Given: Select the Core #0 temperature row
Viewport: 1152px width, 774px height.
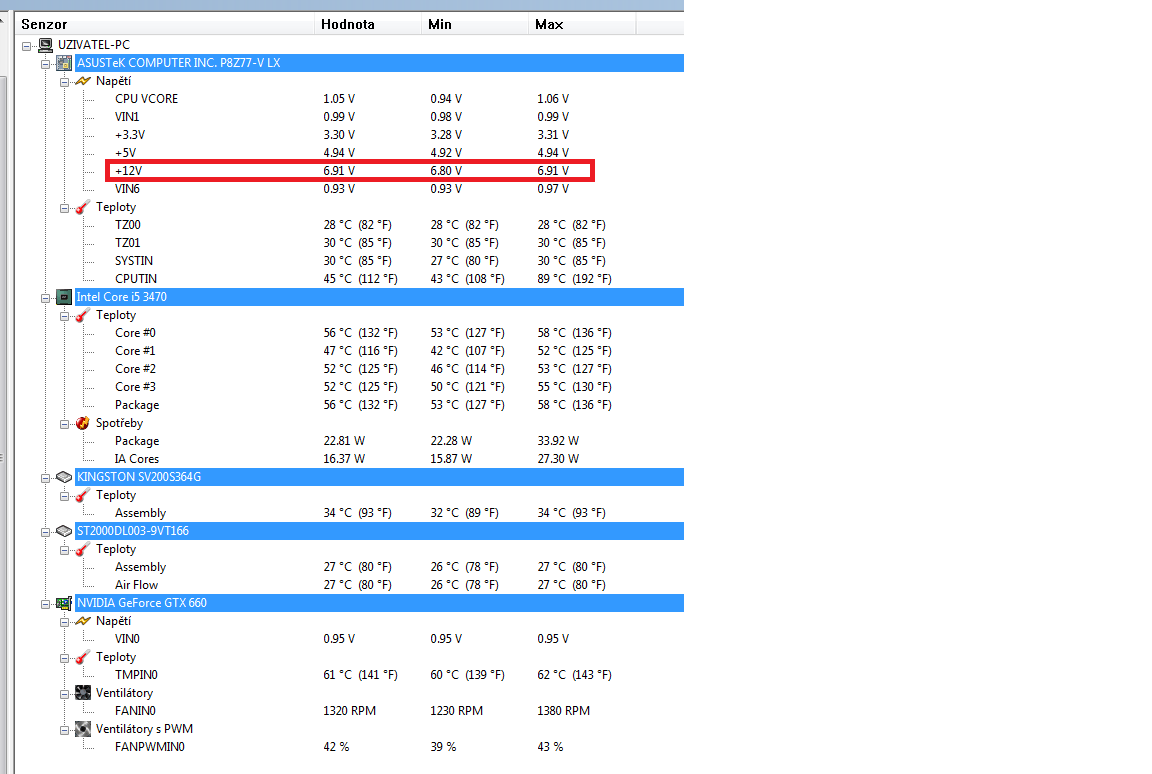Looking at the screenshot, I should tap(364, 333).
